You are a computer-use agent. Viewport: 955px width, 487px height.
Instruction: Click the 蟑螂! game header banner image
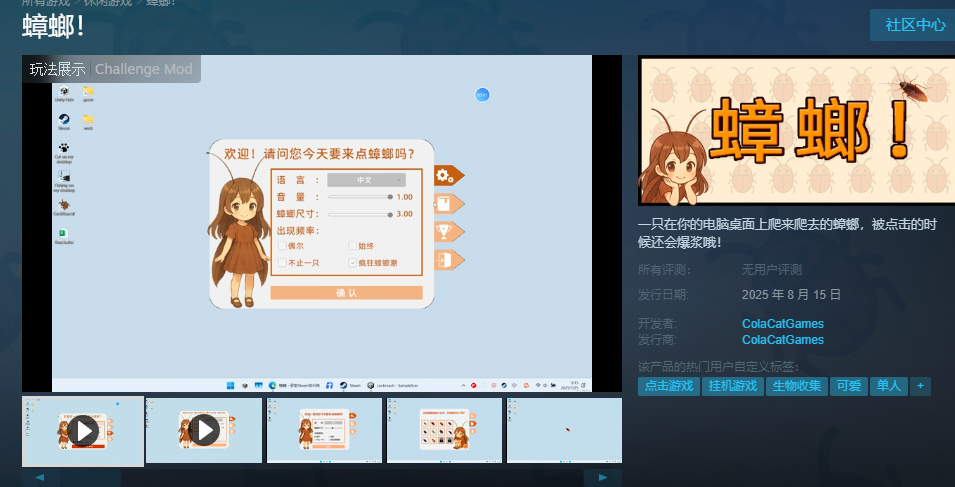click(797, 131)
